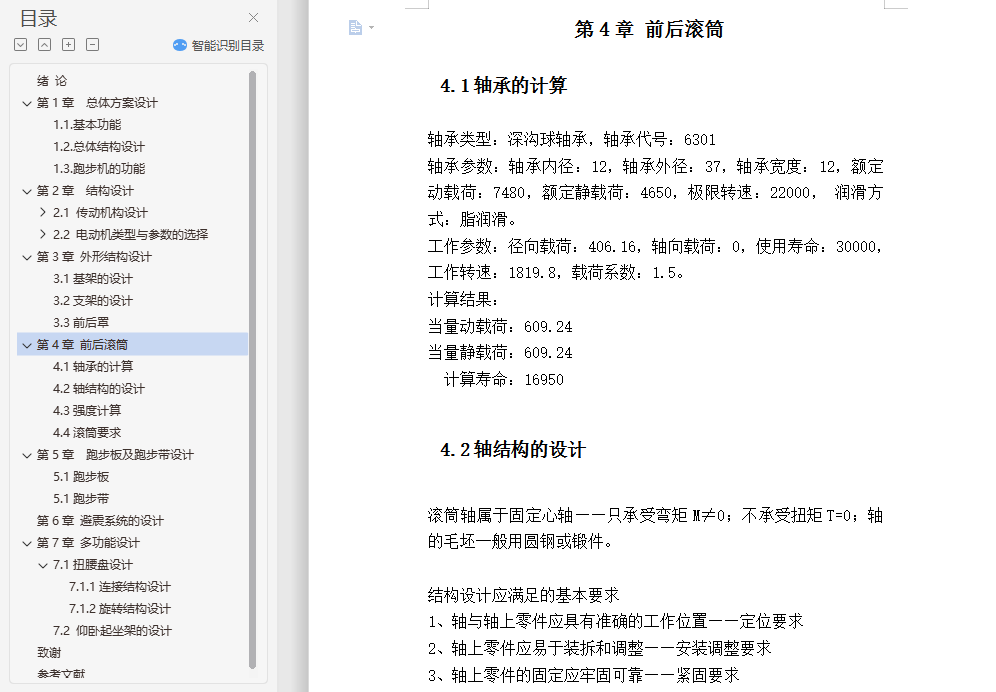Click the line 当量静载荷：609.24

[x=500, y=353]
